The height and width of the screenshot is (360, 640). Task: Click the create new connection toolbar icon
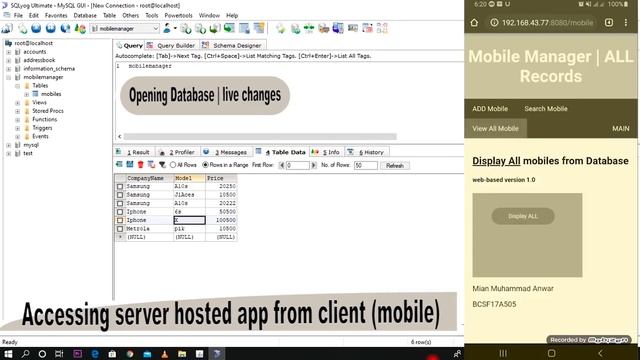pos(7,28)
